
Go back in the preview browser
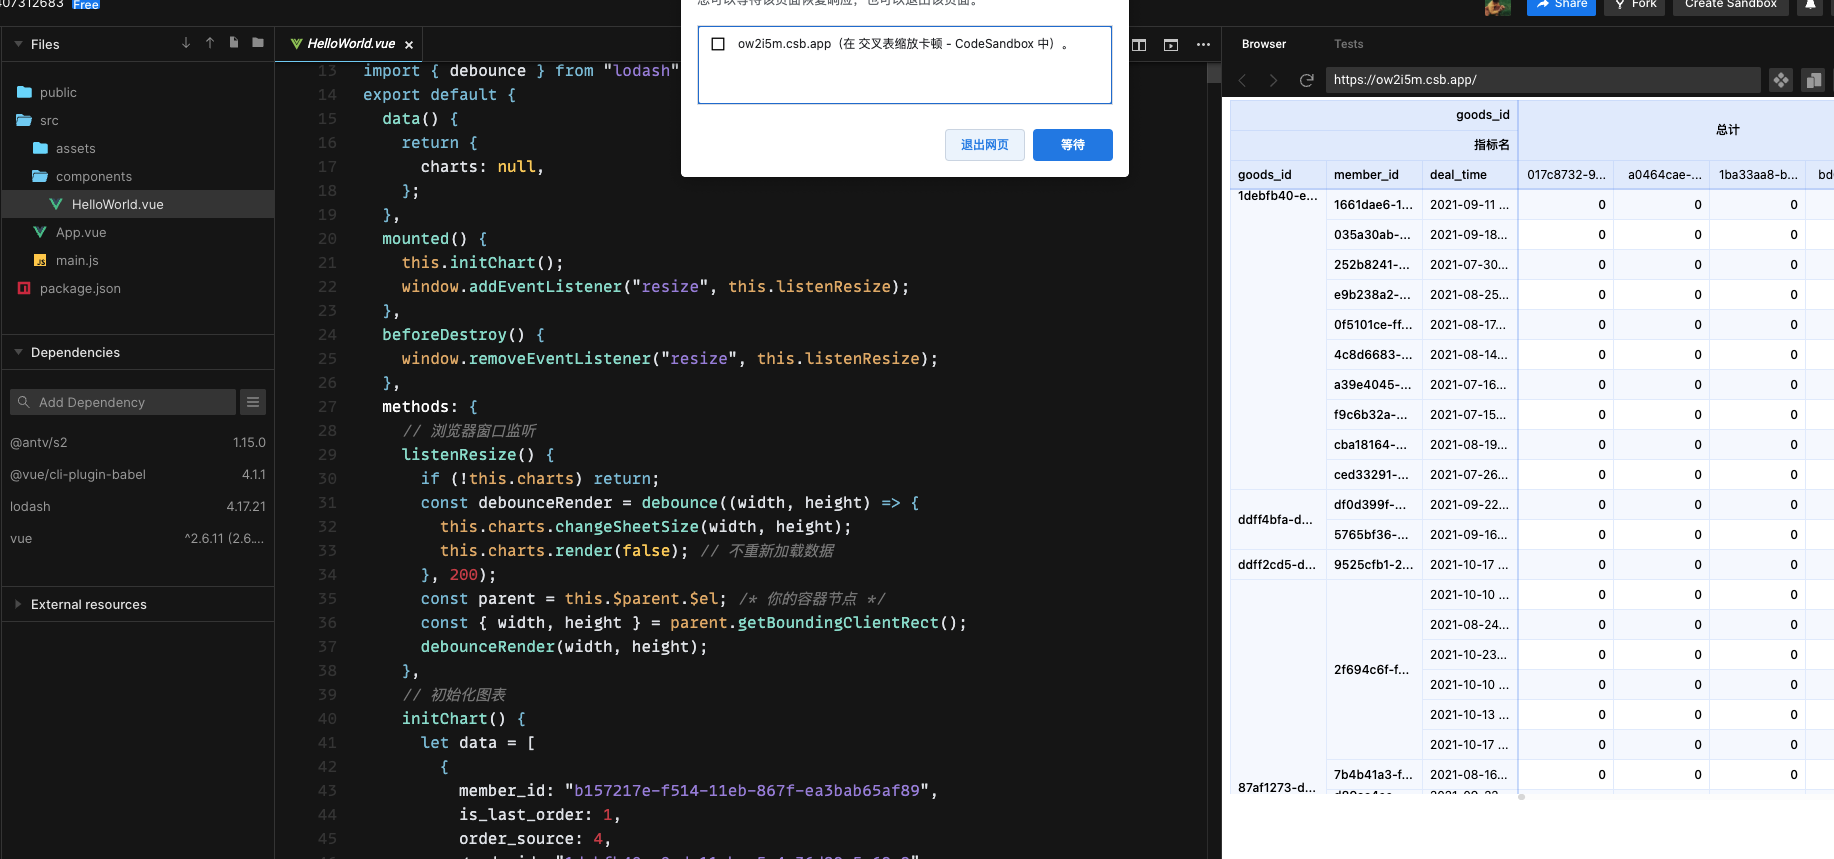[x=1243, y=80]
